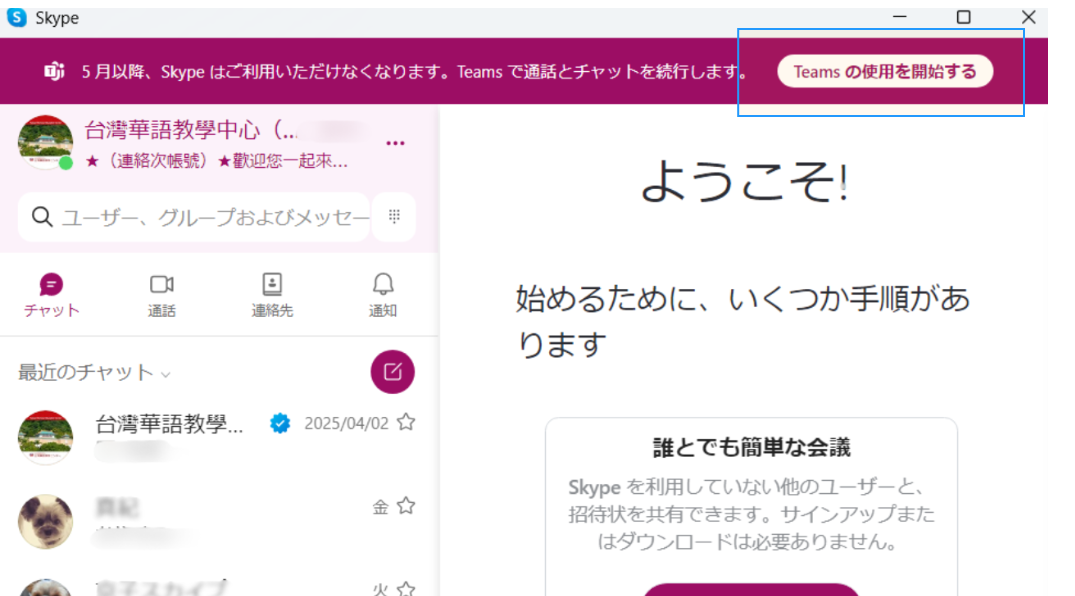1075x596 pixels.
Task: Click the Skype logo in the title bar
Action: click(x=17, y=17)
